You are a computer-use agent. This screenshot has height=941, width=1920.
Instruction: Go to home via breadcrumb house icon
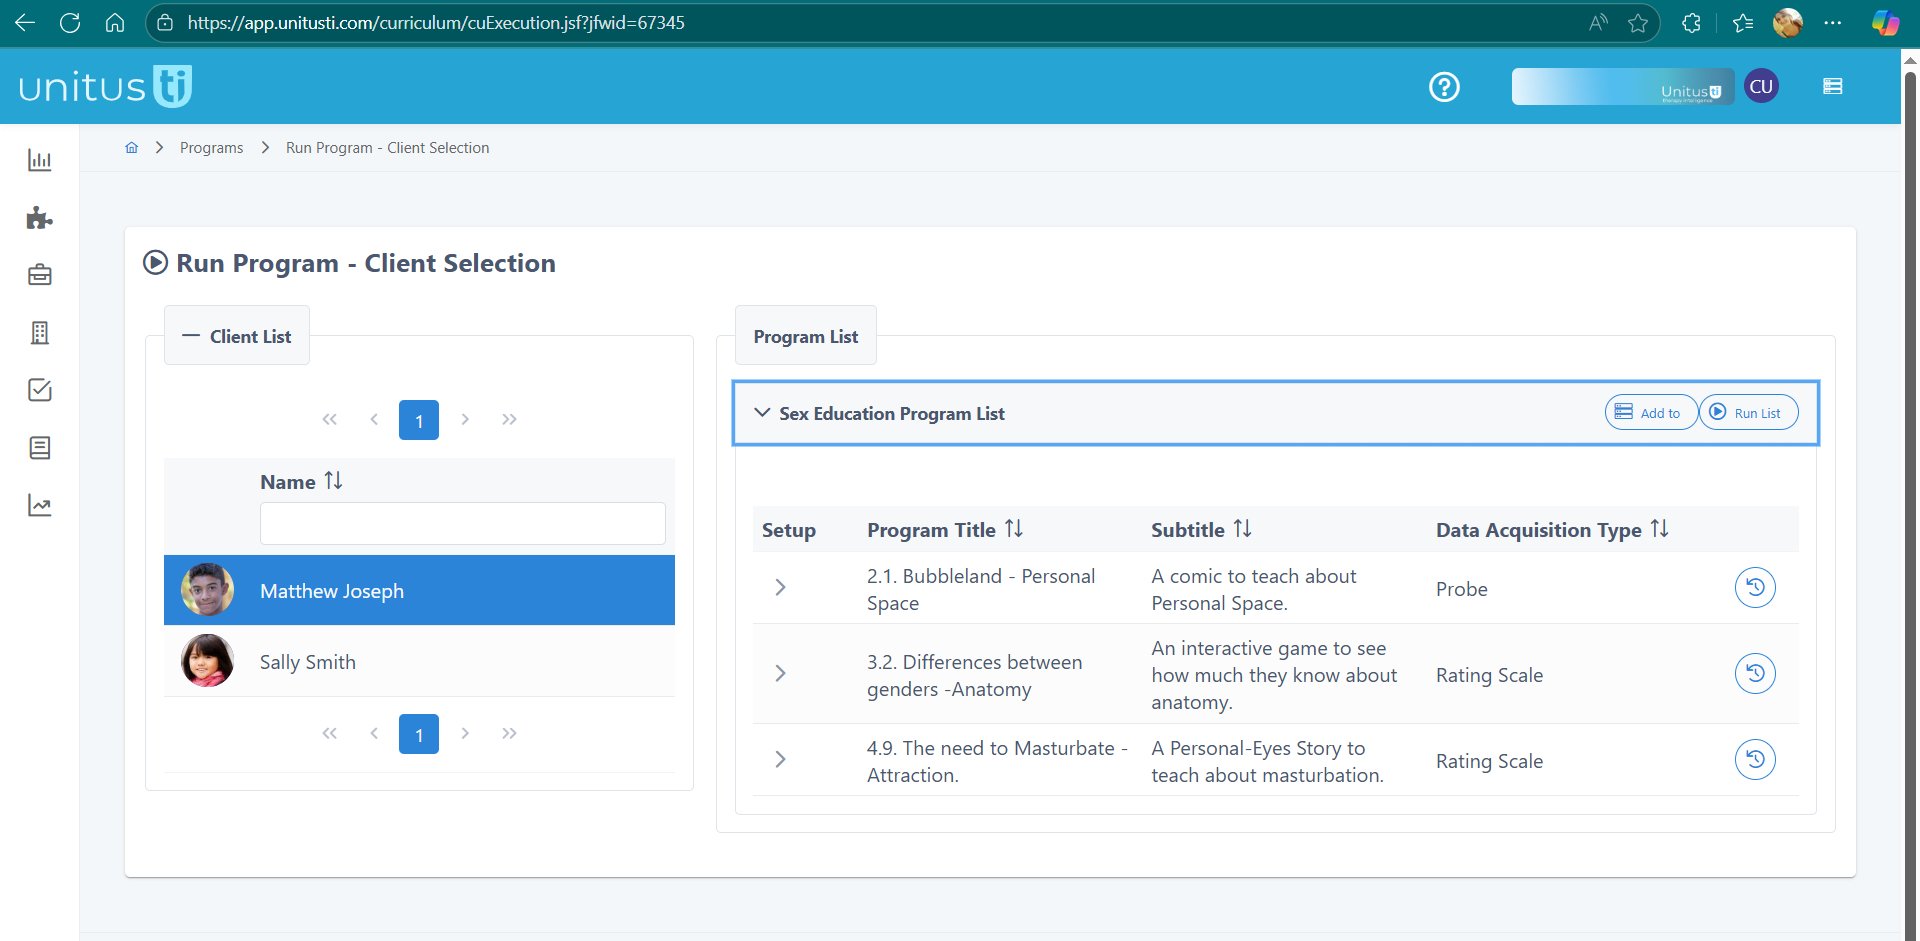pyautogui.click(x=132, y=147)
